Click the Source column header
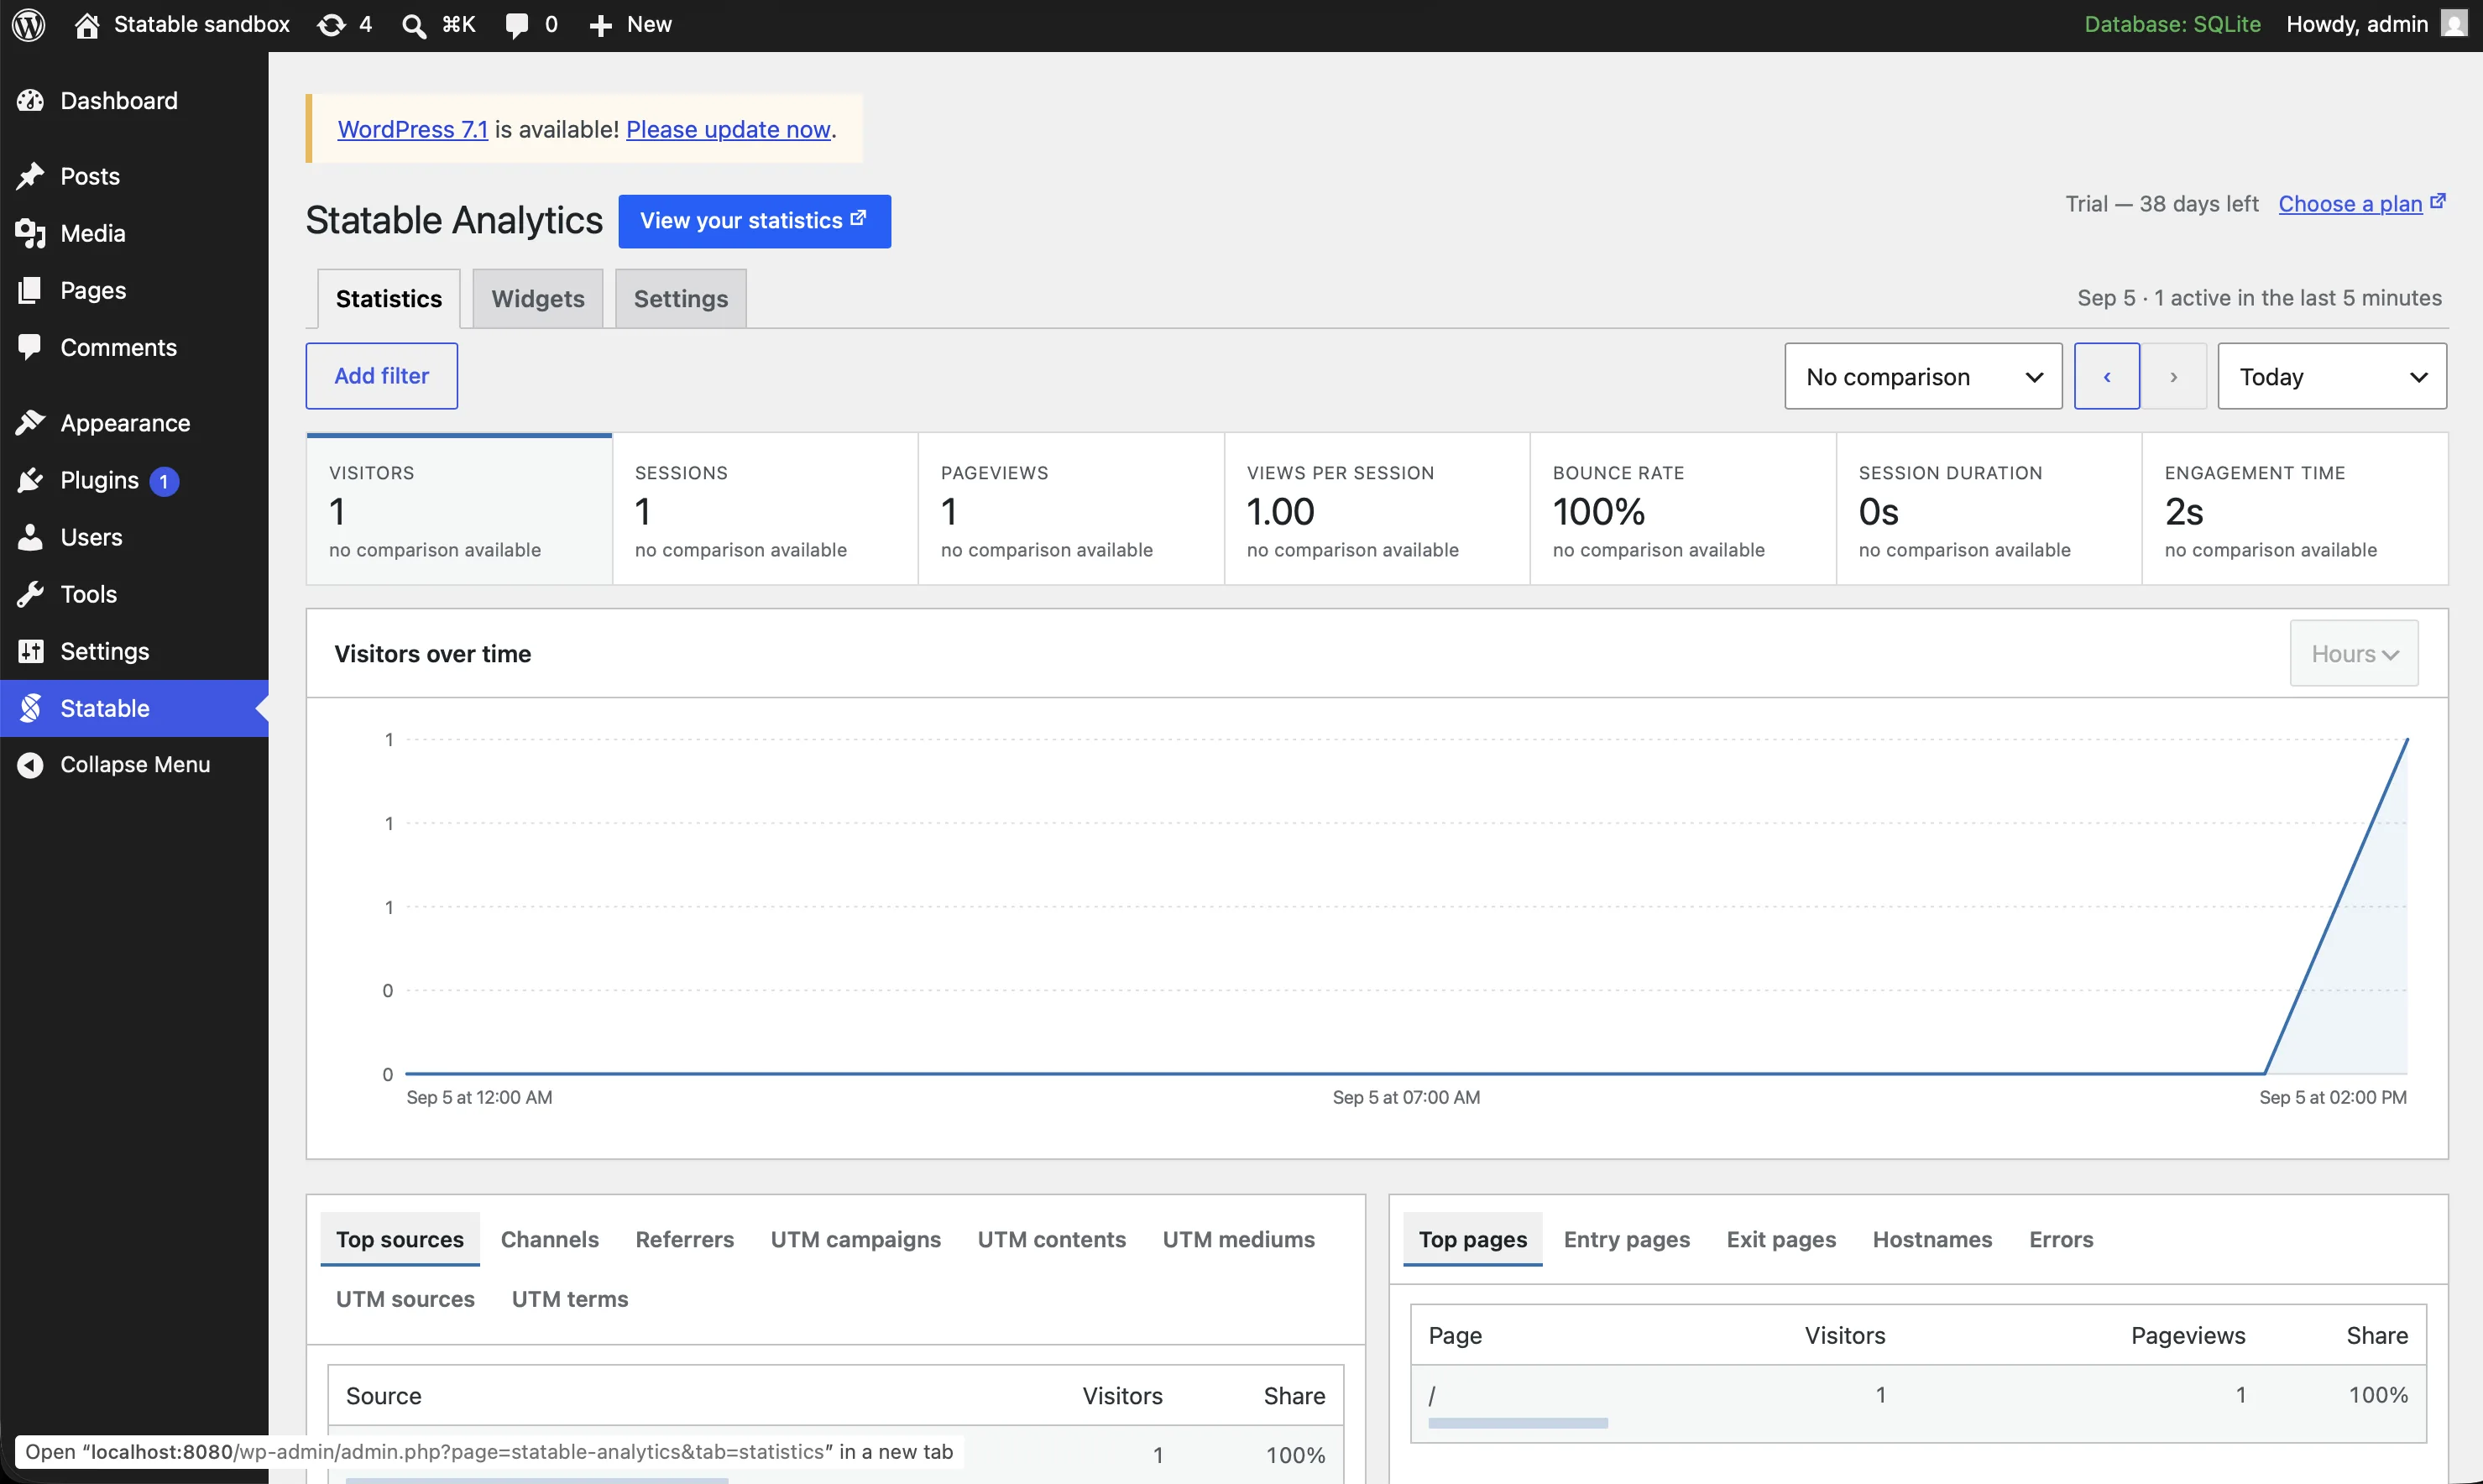 click(384, 1395)
